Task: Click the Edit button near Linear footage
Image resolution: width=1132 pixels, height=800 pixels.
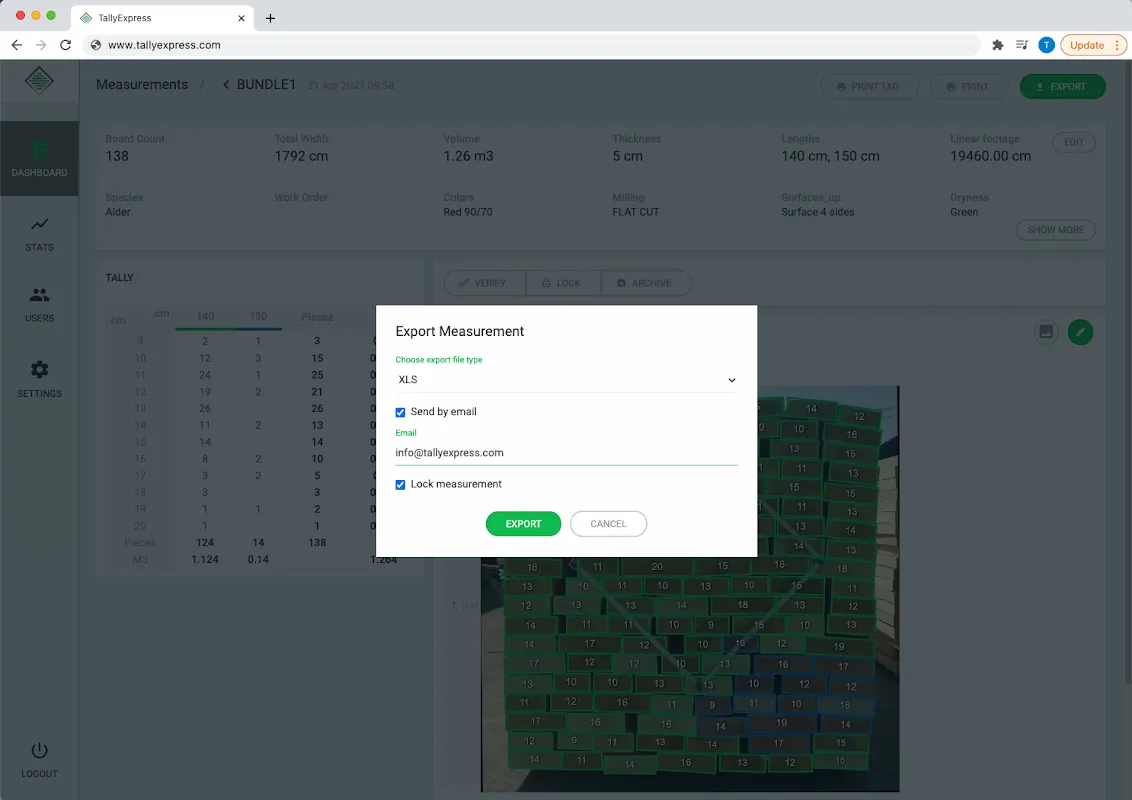Action: pyautogui.click(x=1074, y=142)
